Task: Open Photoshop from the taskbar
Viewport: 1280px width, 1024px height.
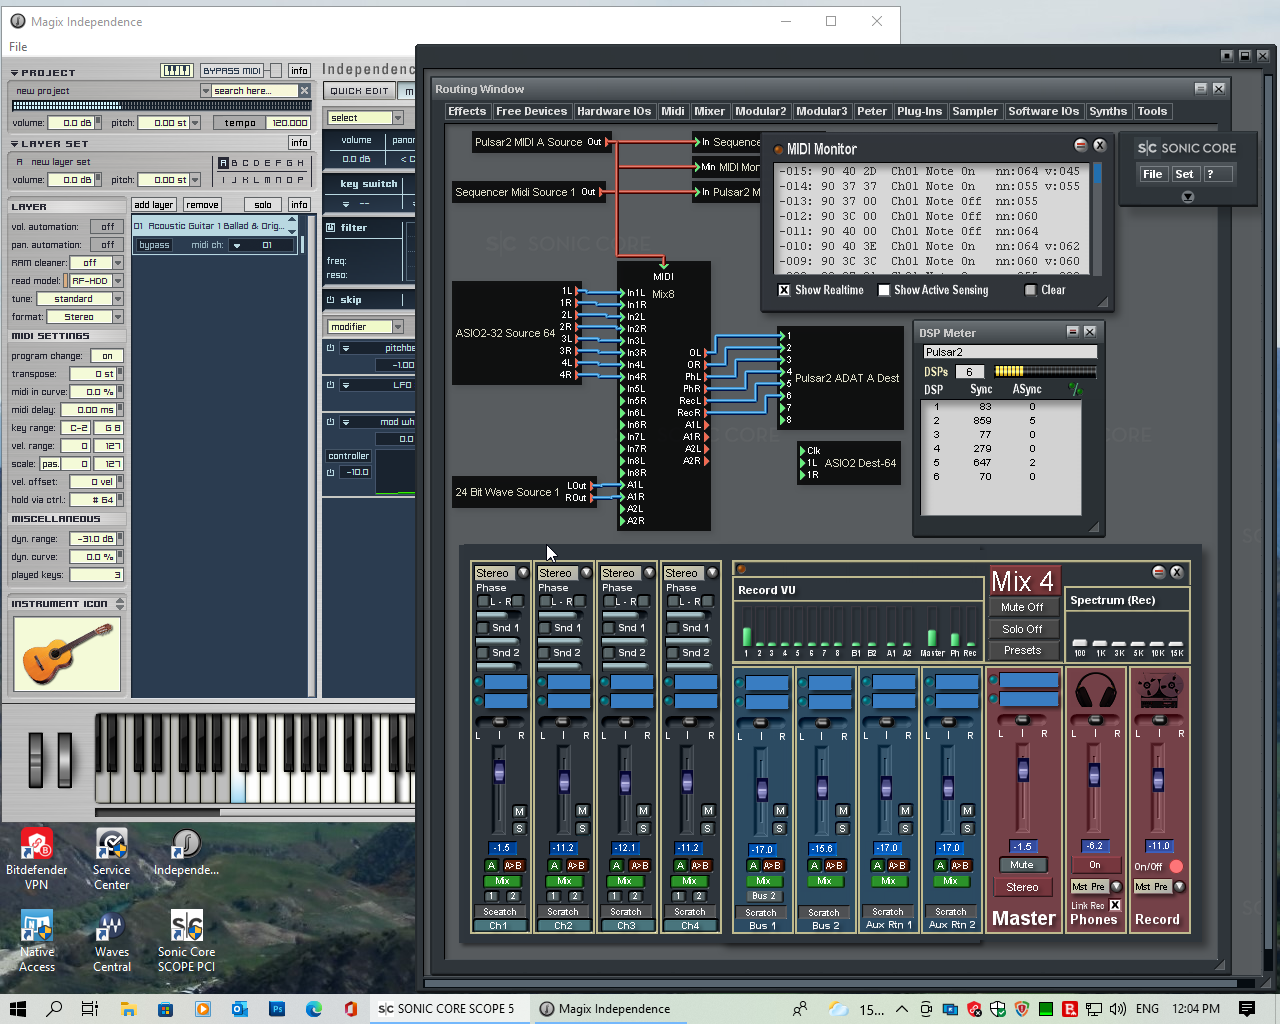Action: click(x=277, y=1009)
